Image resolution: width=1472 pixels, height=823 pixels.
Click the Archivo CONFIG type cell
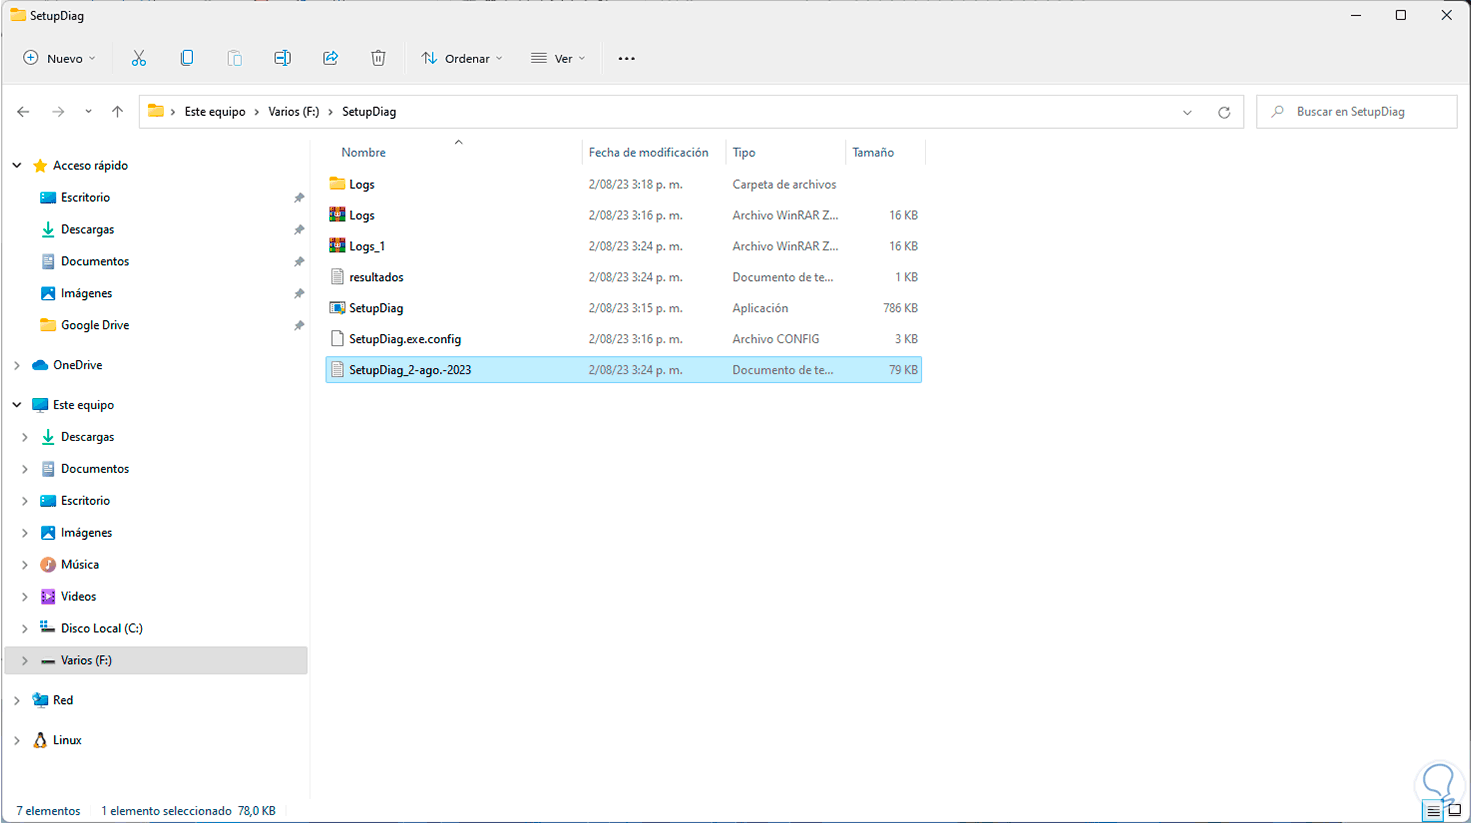[776, 339]
